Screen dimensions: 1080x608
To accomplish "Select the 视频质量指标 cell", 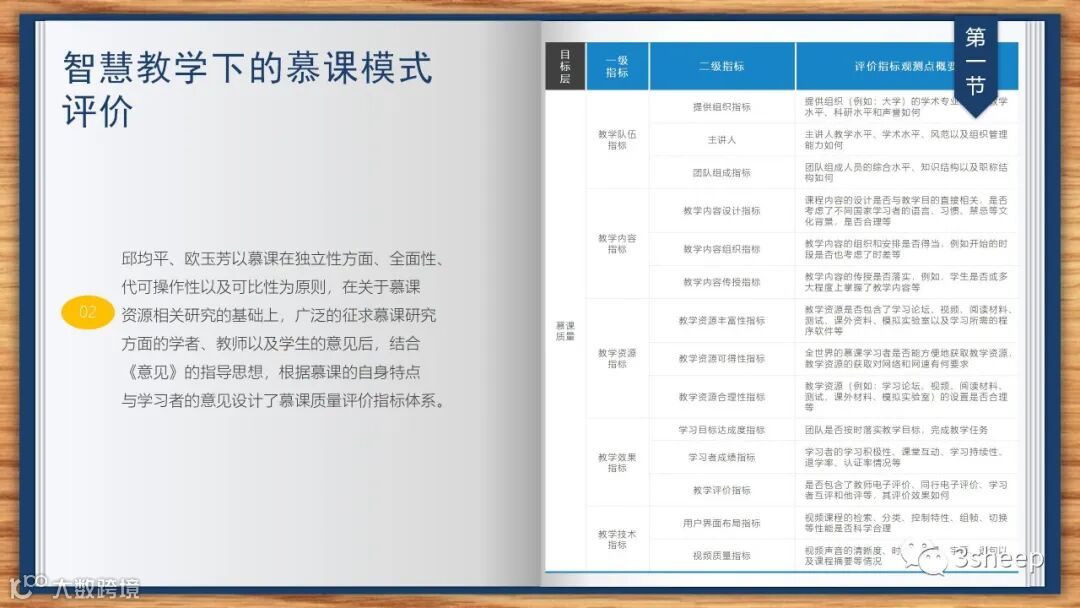I will [722, 556].
